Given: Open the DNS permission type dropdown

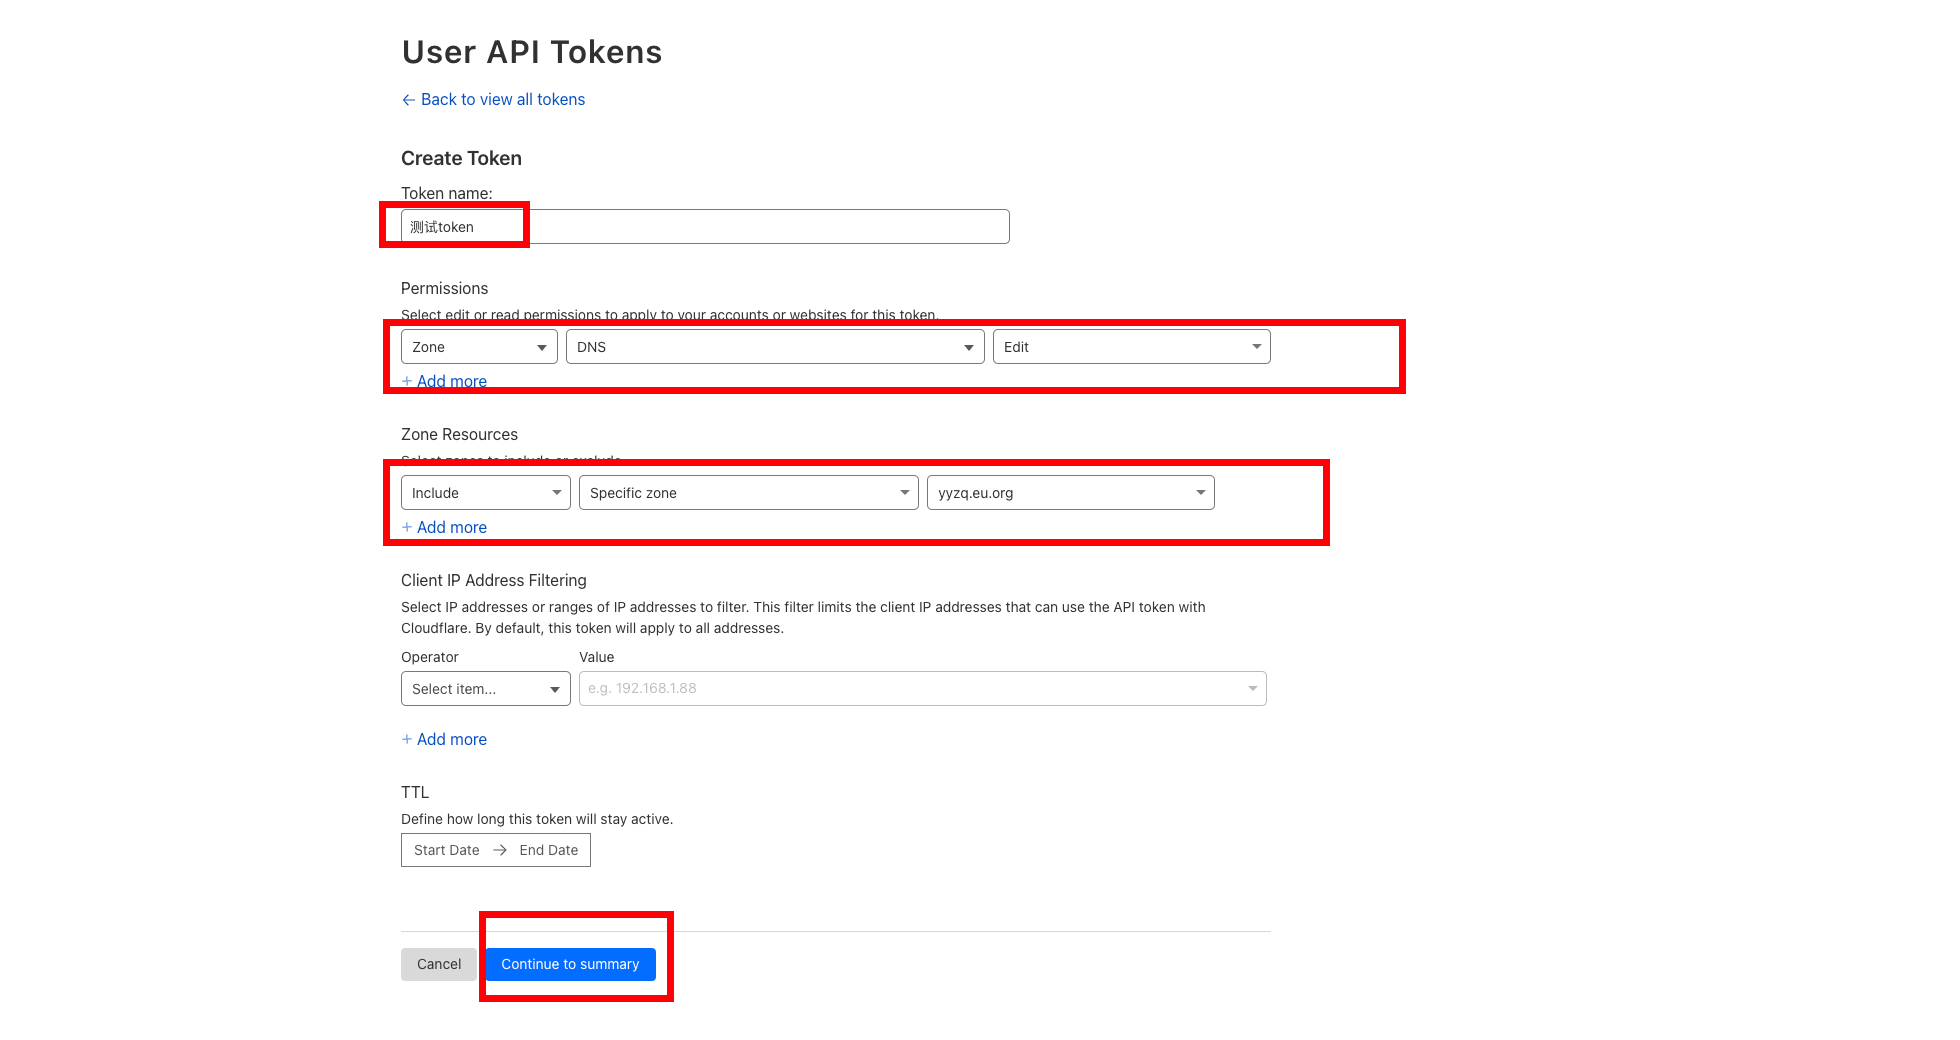Looking at the screenshot, I should coord(774,347).
